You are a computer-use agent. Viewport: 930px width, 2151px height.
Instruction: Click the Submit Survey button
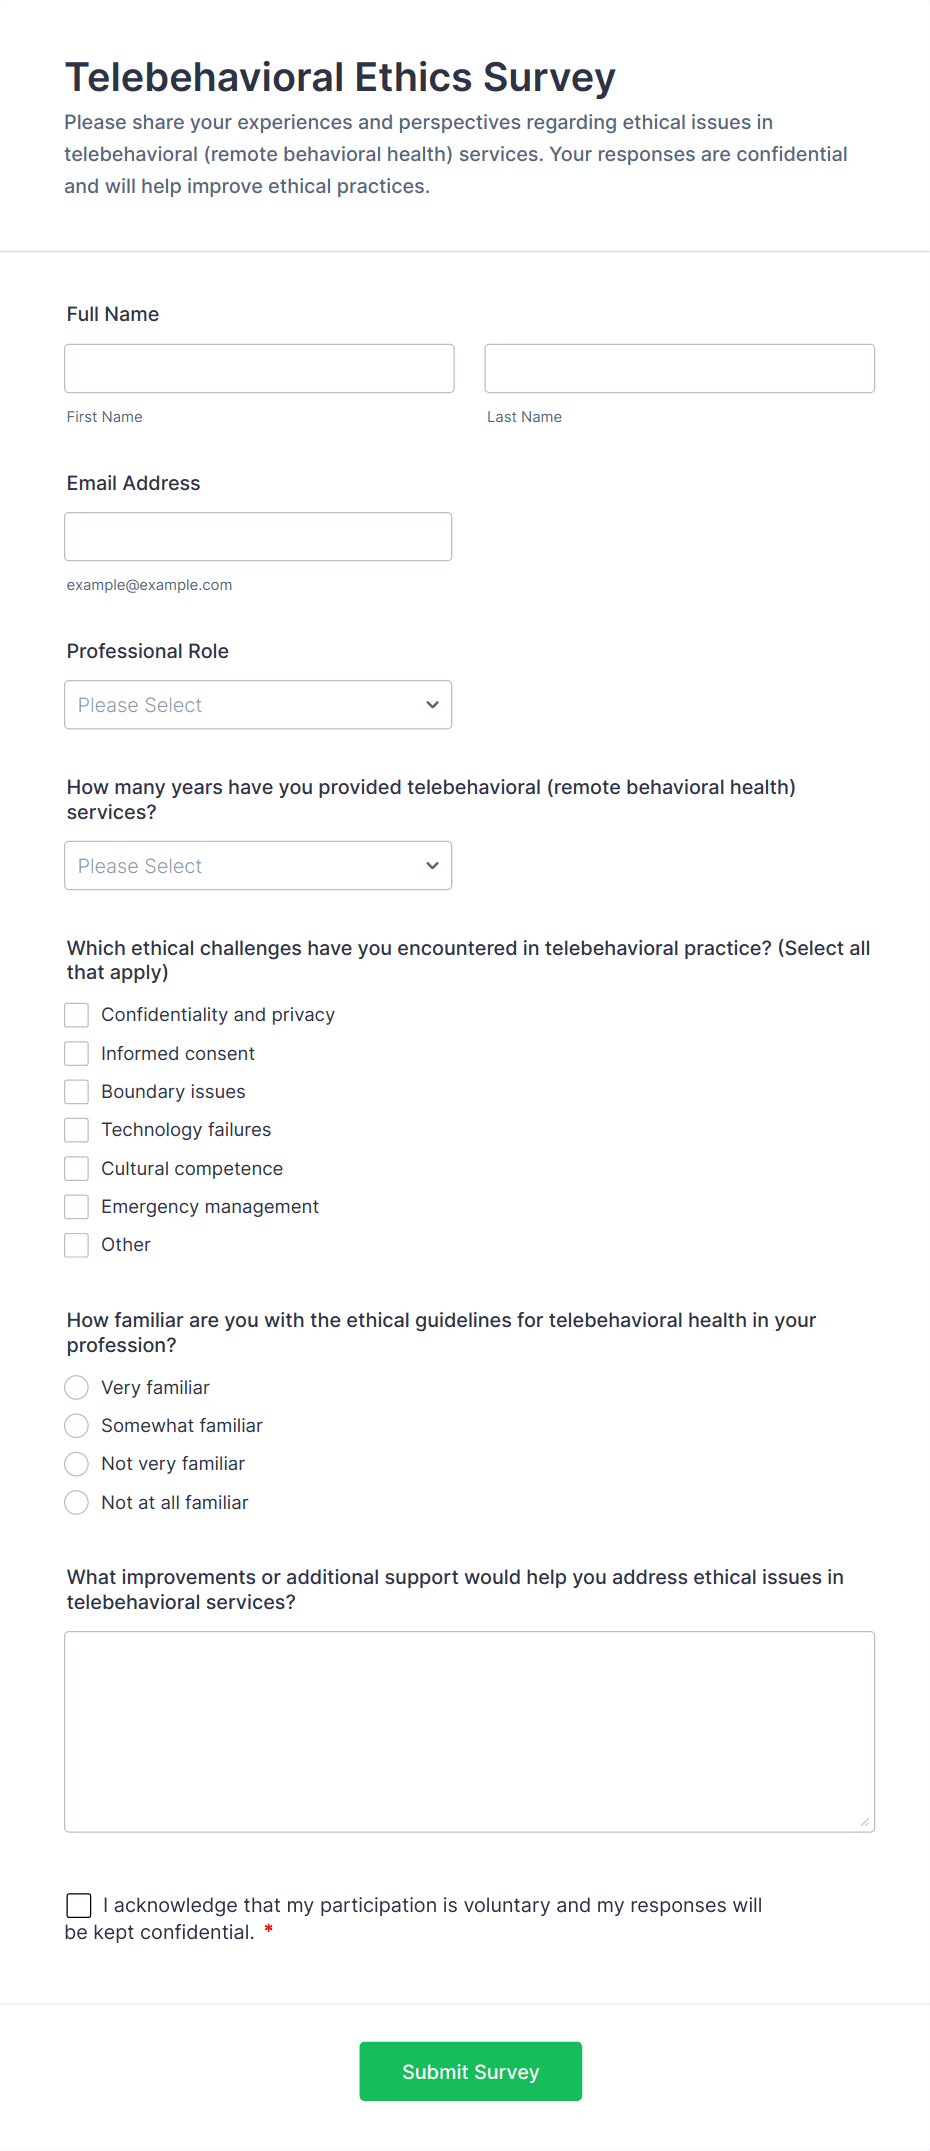click(470, 2071)
